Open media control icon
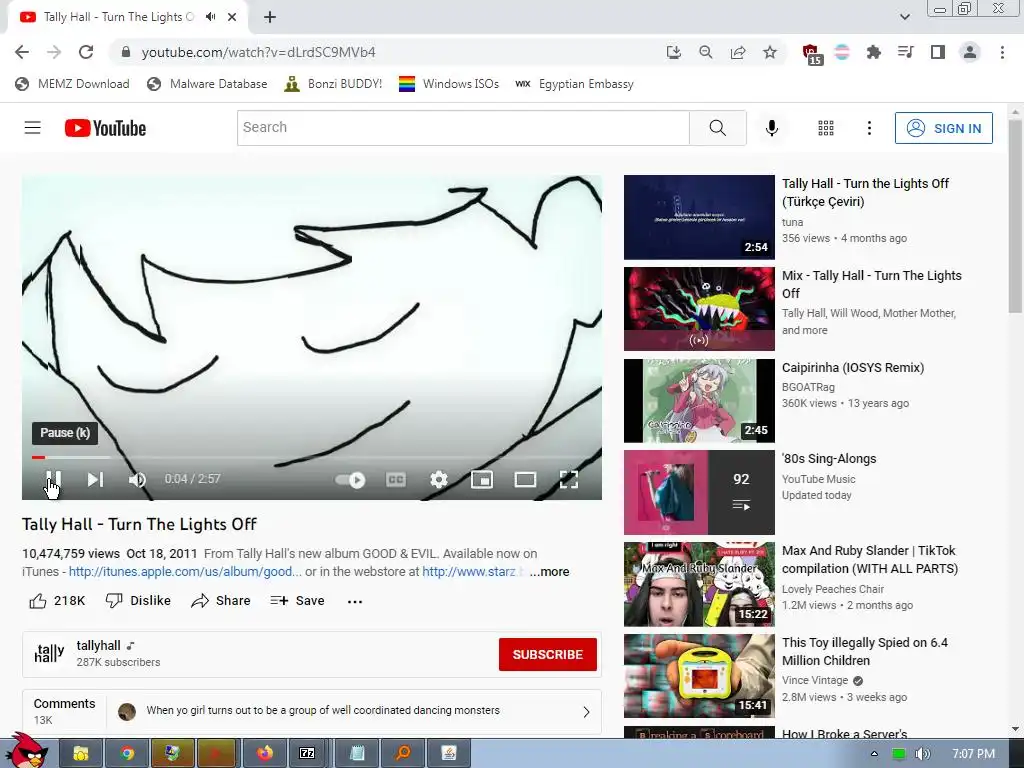Viewport: 1024px width, 768px height. coord(905,52)
